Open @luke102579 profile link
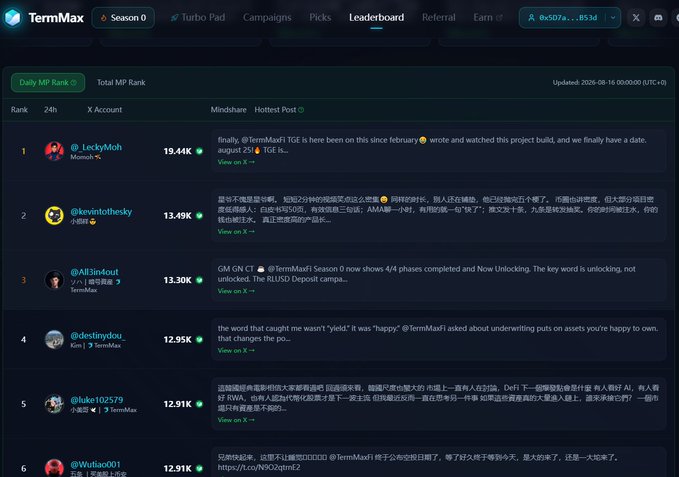The image size is (679, 477). point(97,400)
